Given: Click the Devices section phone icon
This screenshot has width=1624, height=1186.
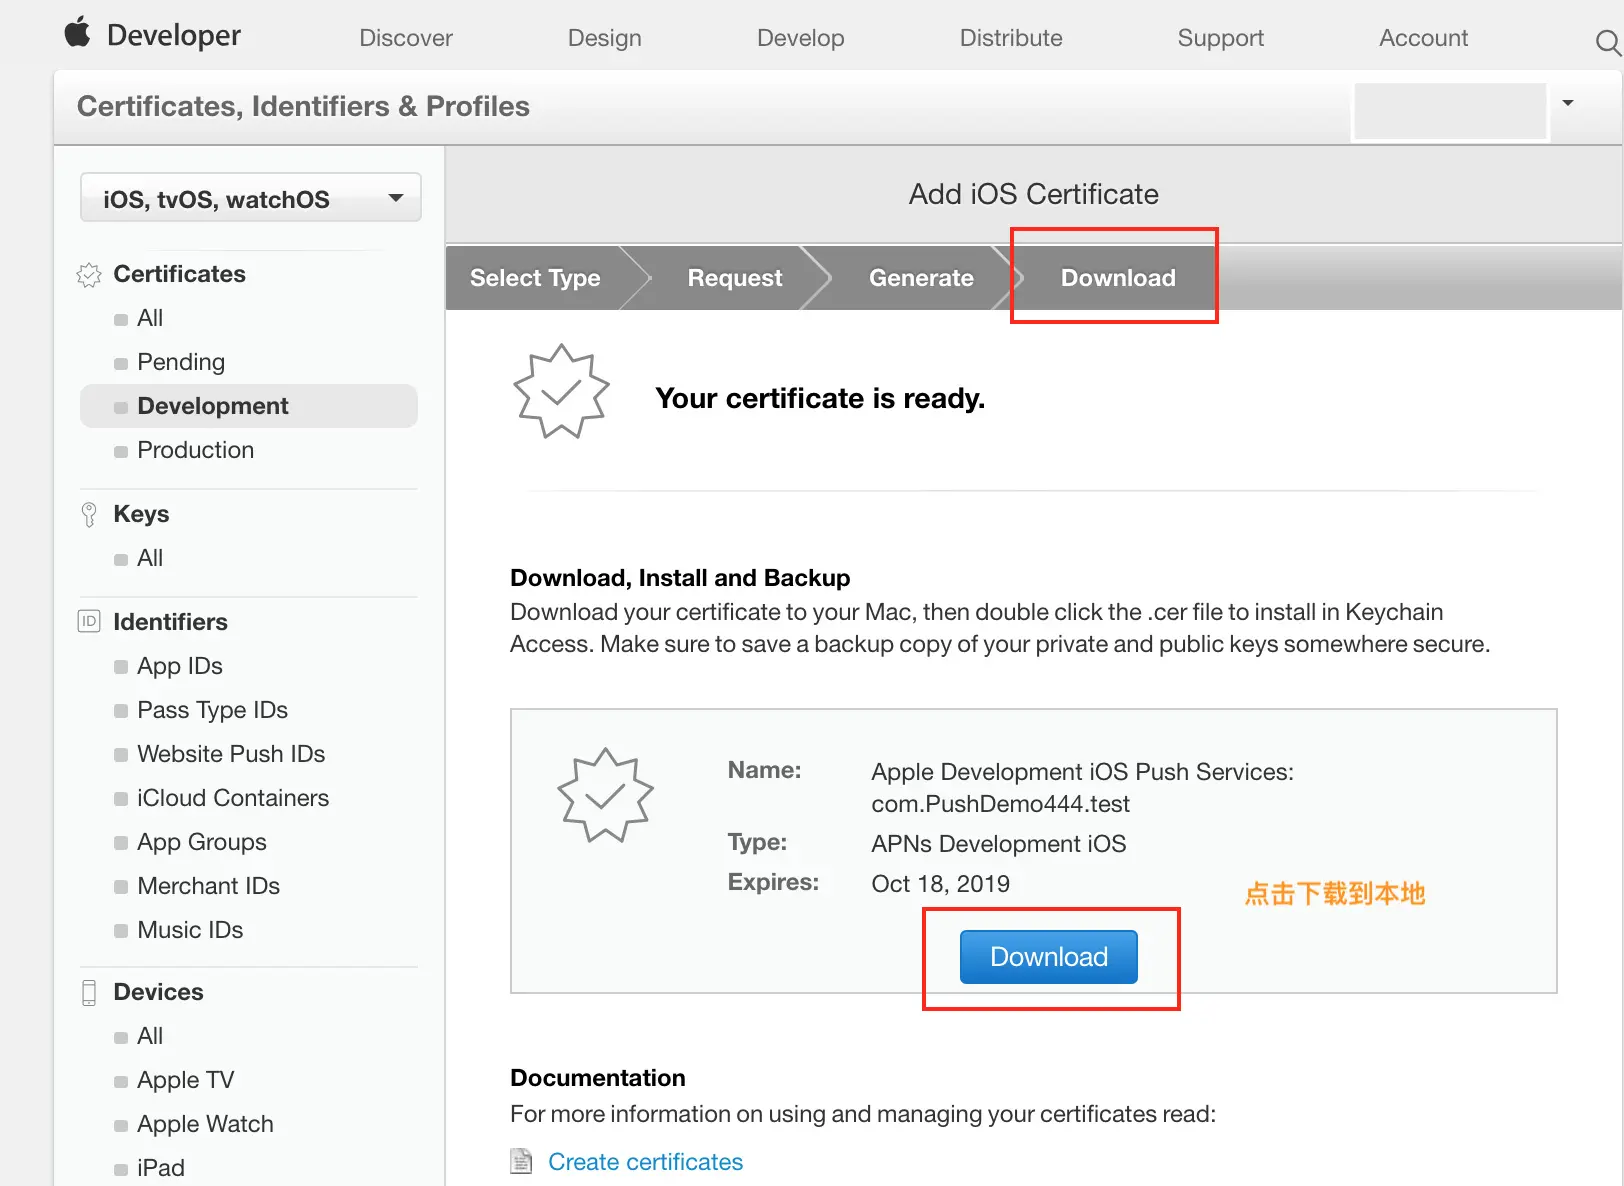Looking at the screenshot, I should (x=89, y=992).
